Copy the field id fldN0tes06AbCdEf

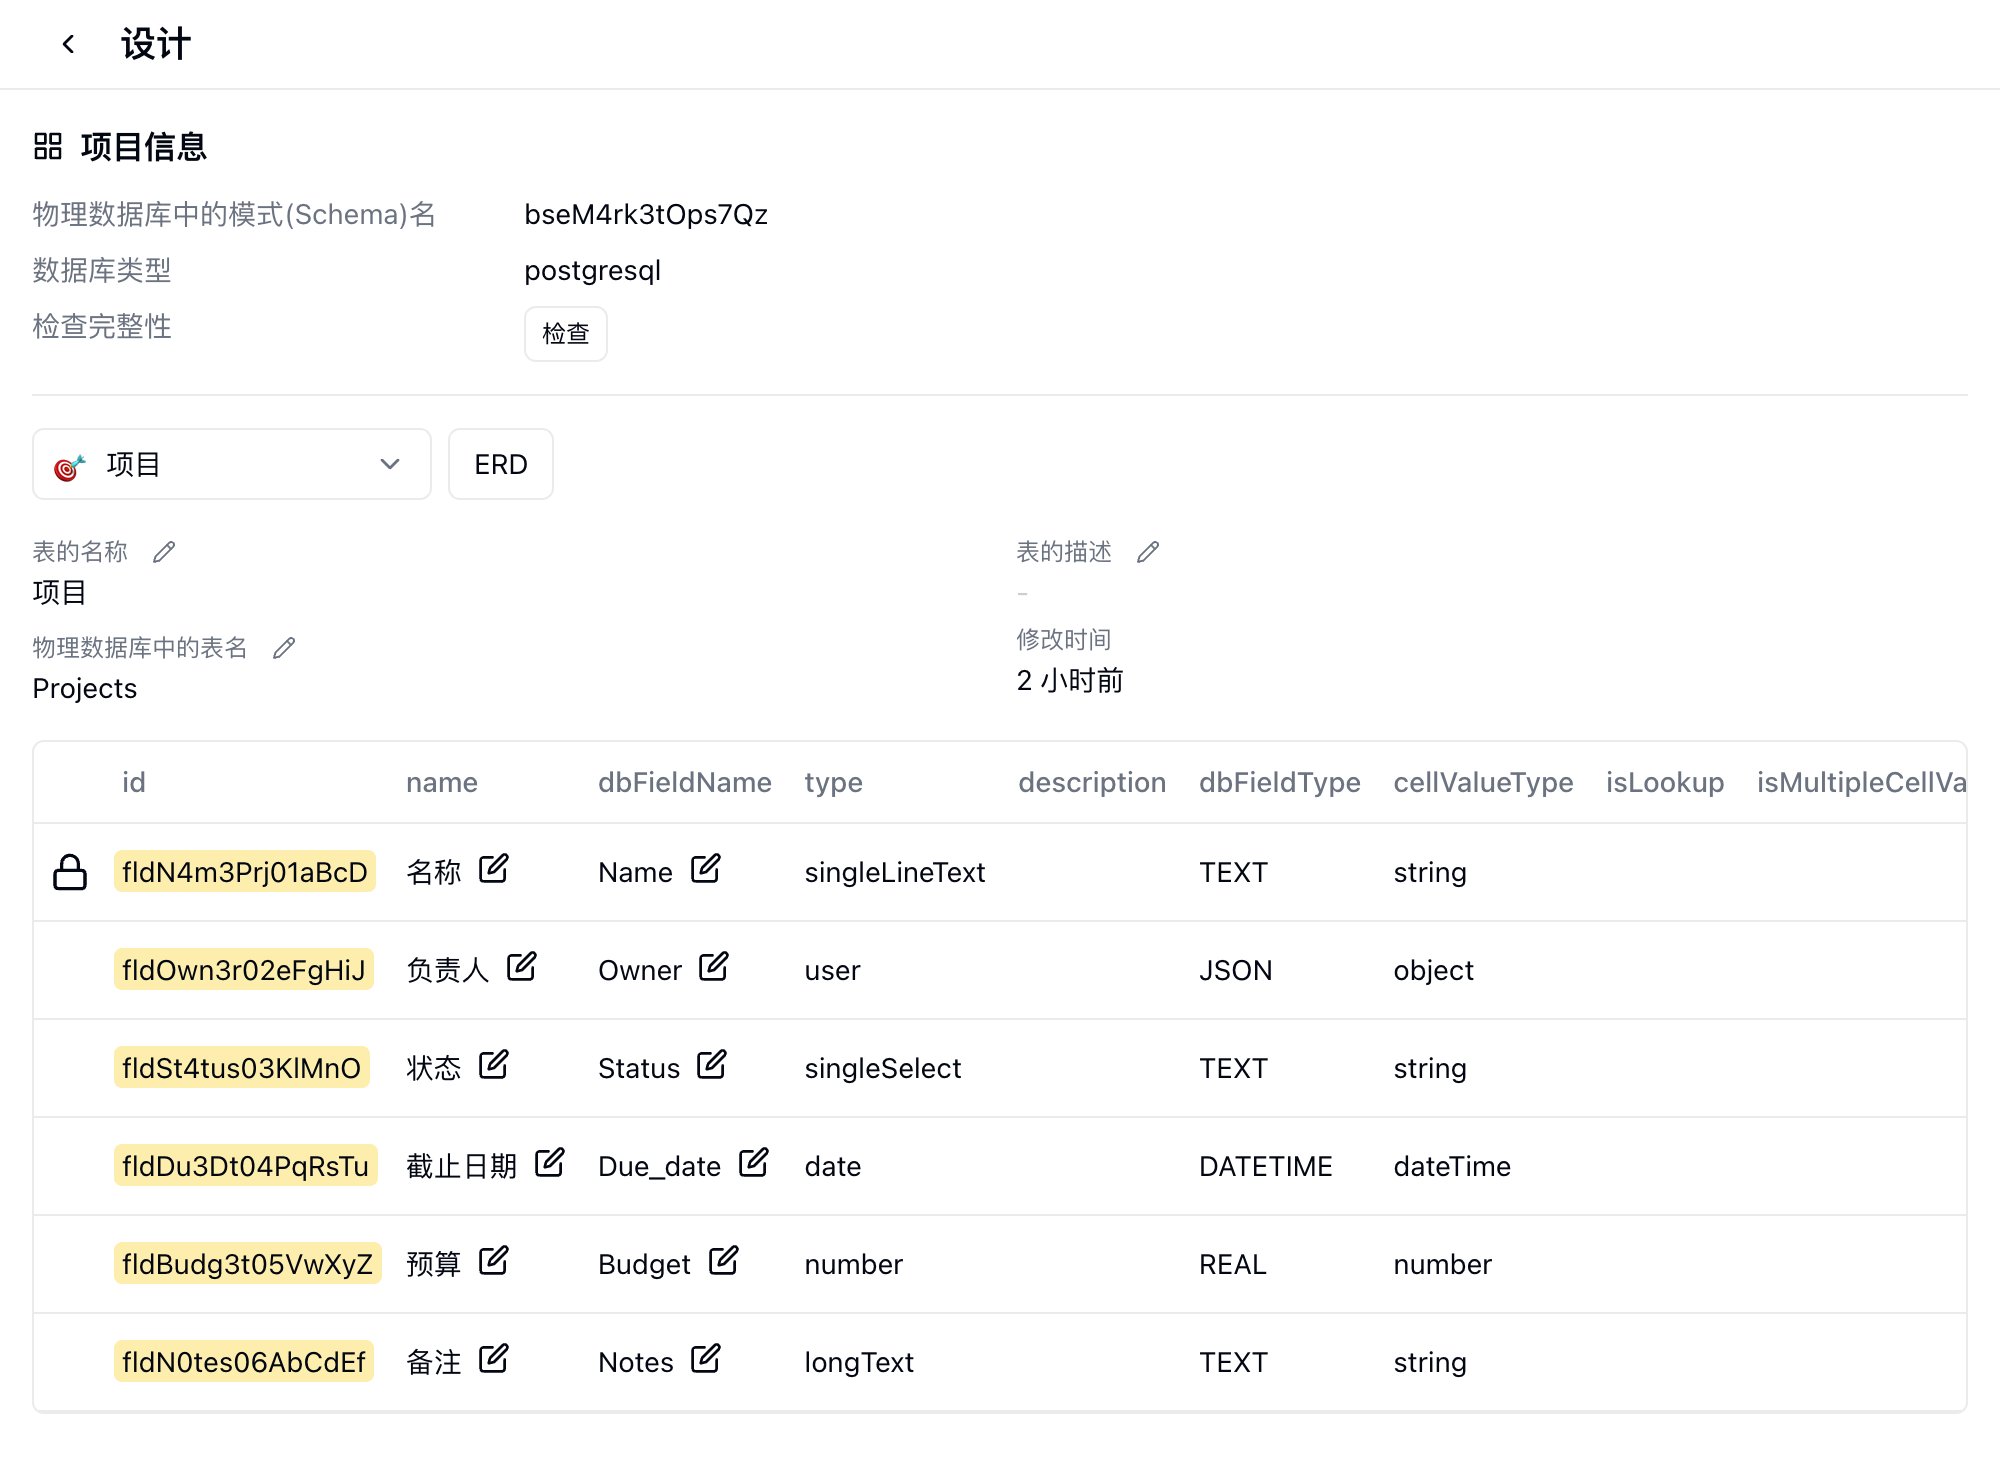(x=244, y=1361)
